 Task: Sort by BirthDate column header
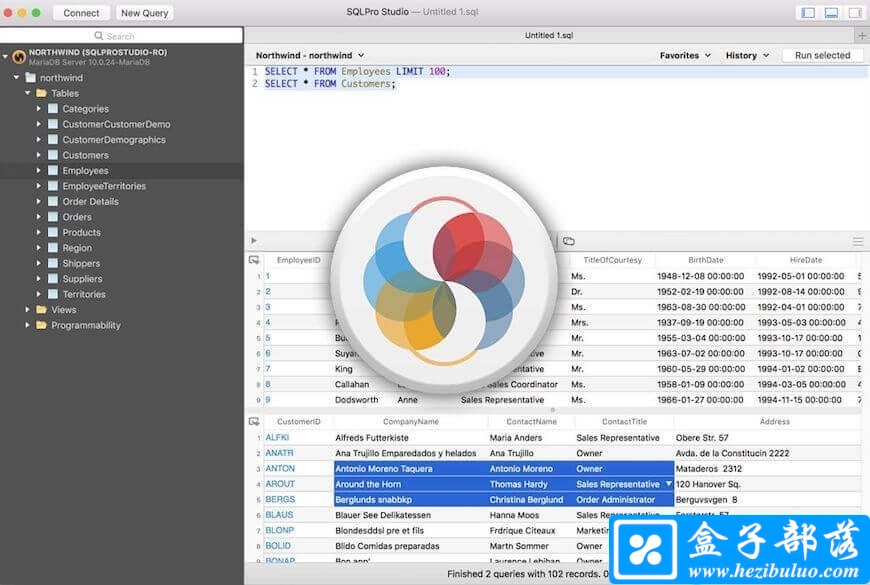point(705,260)
